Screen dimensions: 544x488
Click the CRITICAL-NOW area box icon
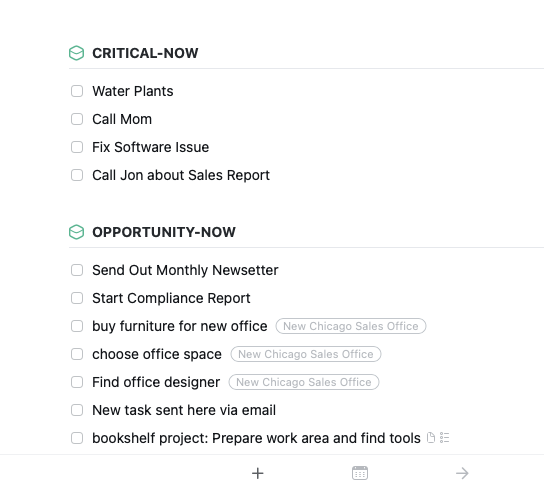point(76,53)
